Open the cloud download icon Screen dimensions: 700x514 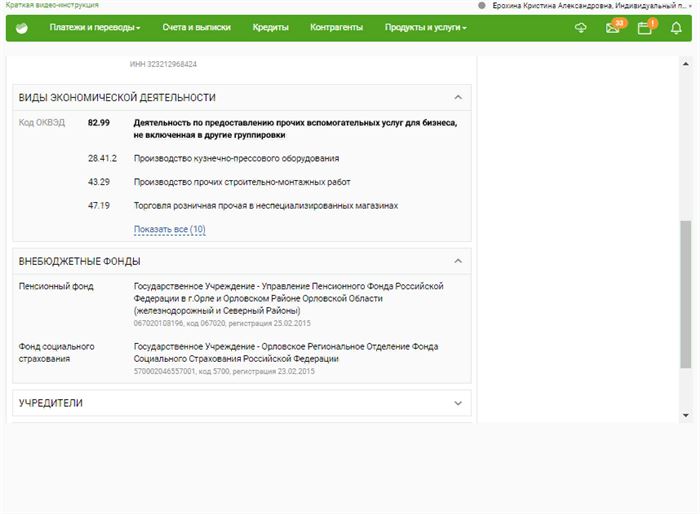[x=580, y=28]
